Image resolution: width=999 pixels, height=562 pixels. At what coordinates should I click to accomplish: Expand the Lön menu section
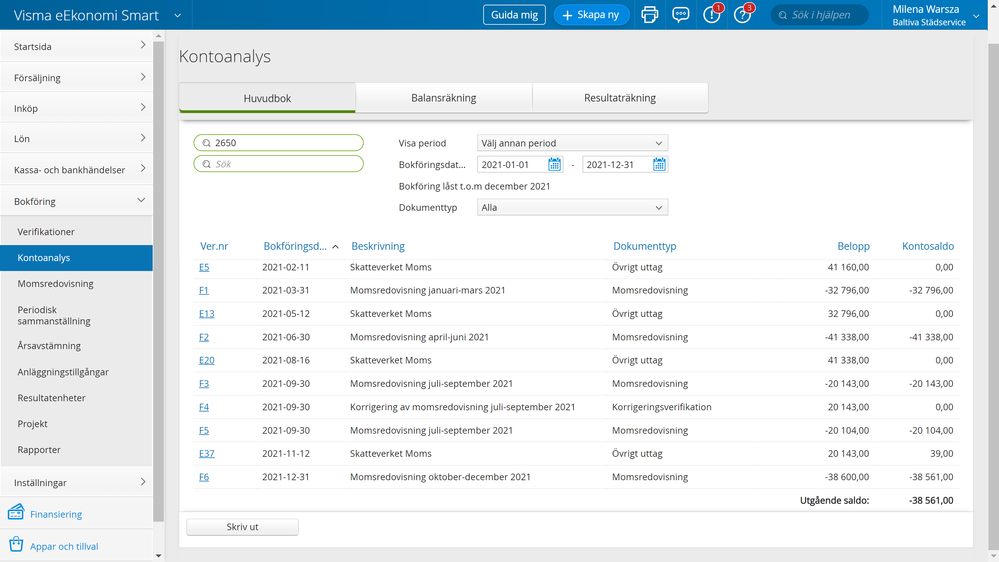tap(76, 138)
